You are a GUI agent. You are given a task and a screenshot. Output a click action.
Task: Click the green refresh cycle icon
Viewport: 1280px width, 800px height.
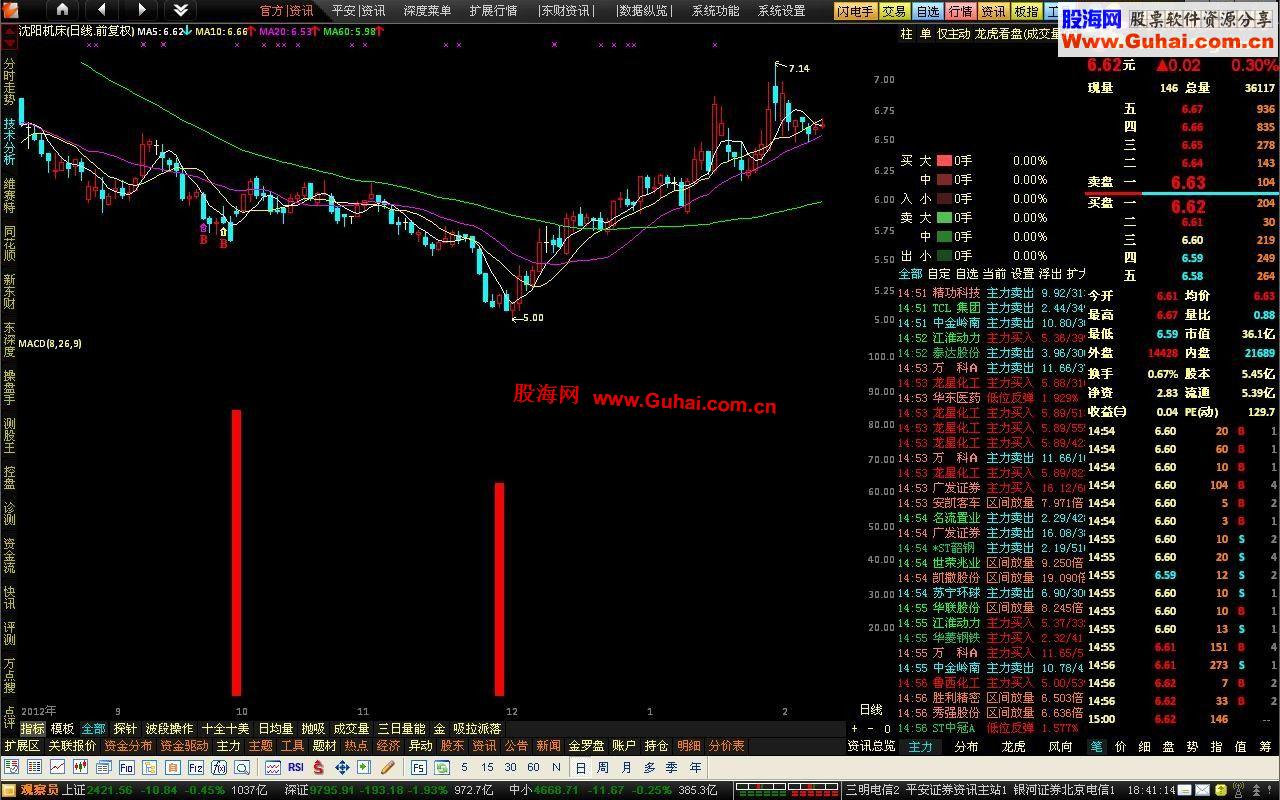[x=441, y=767]
